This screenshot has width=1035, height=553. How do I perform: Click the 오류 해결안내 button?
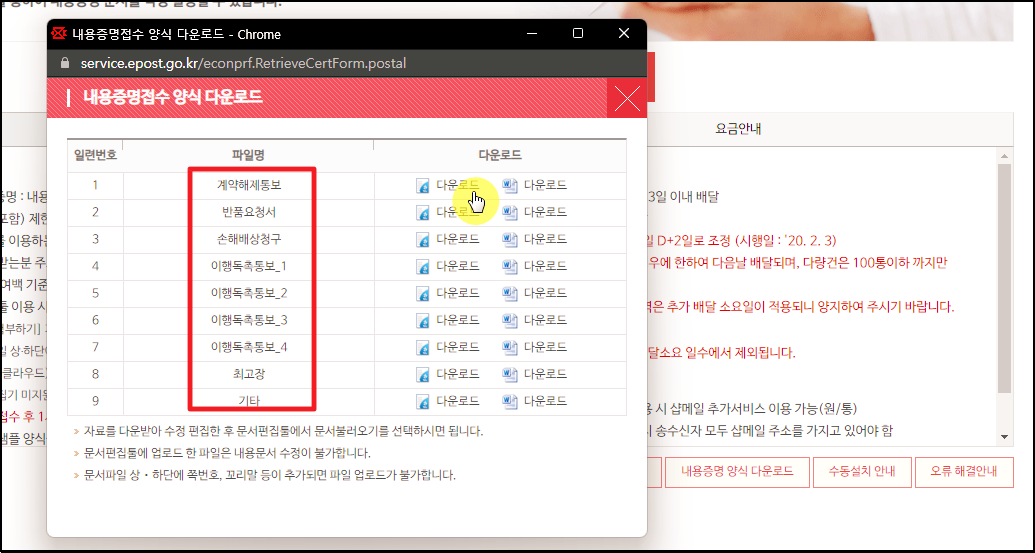pos(964,472)
